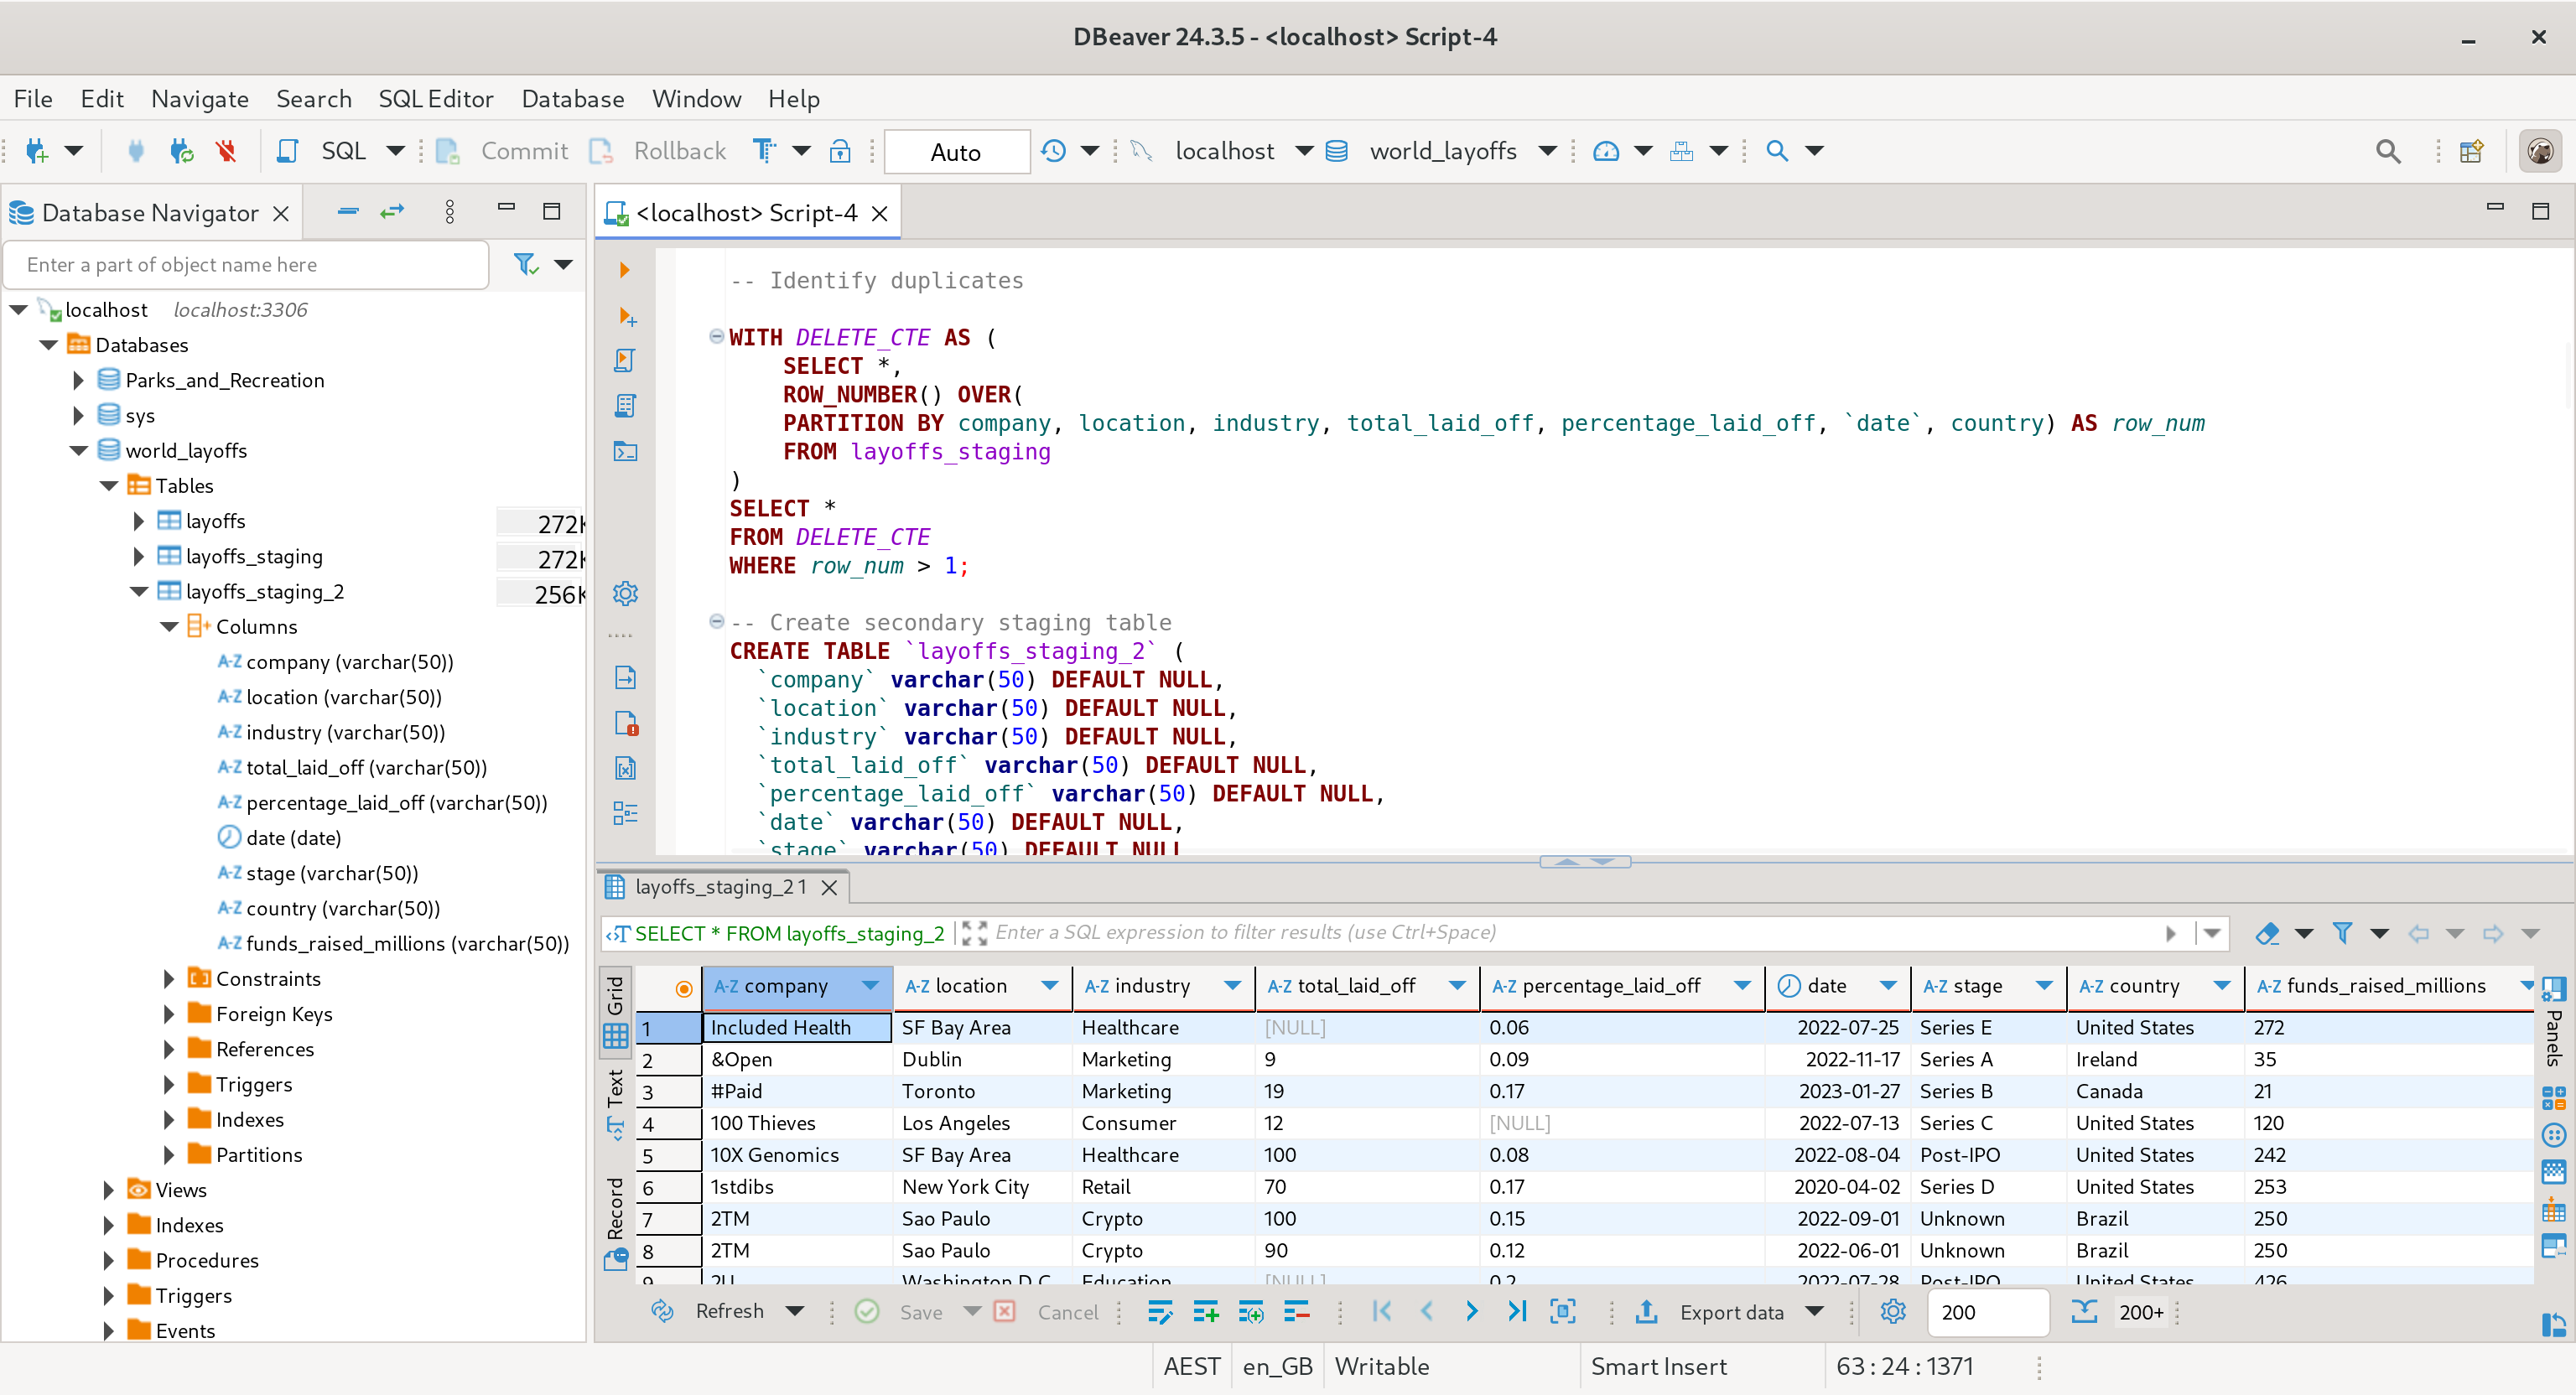Click the Export data icon
2576x1395 pixels.
point(1646,1311)
